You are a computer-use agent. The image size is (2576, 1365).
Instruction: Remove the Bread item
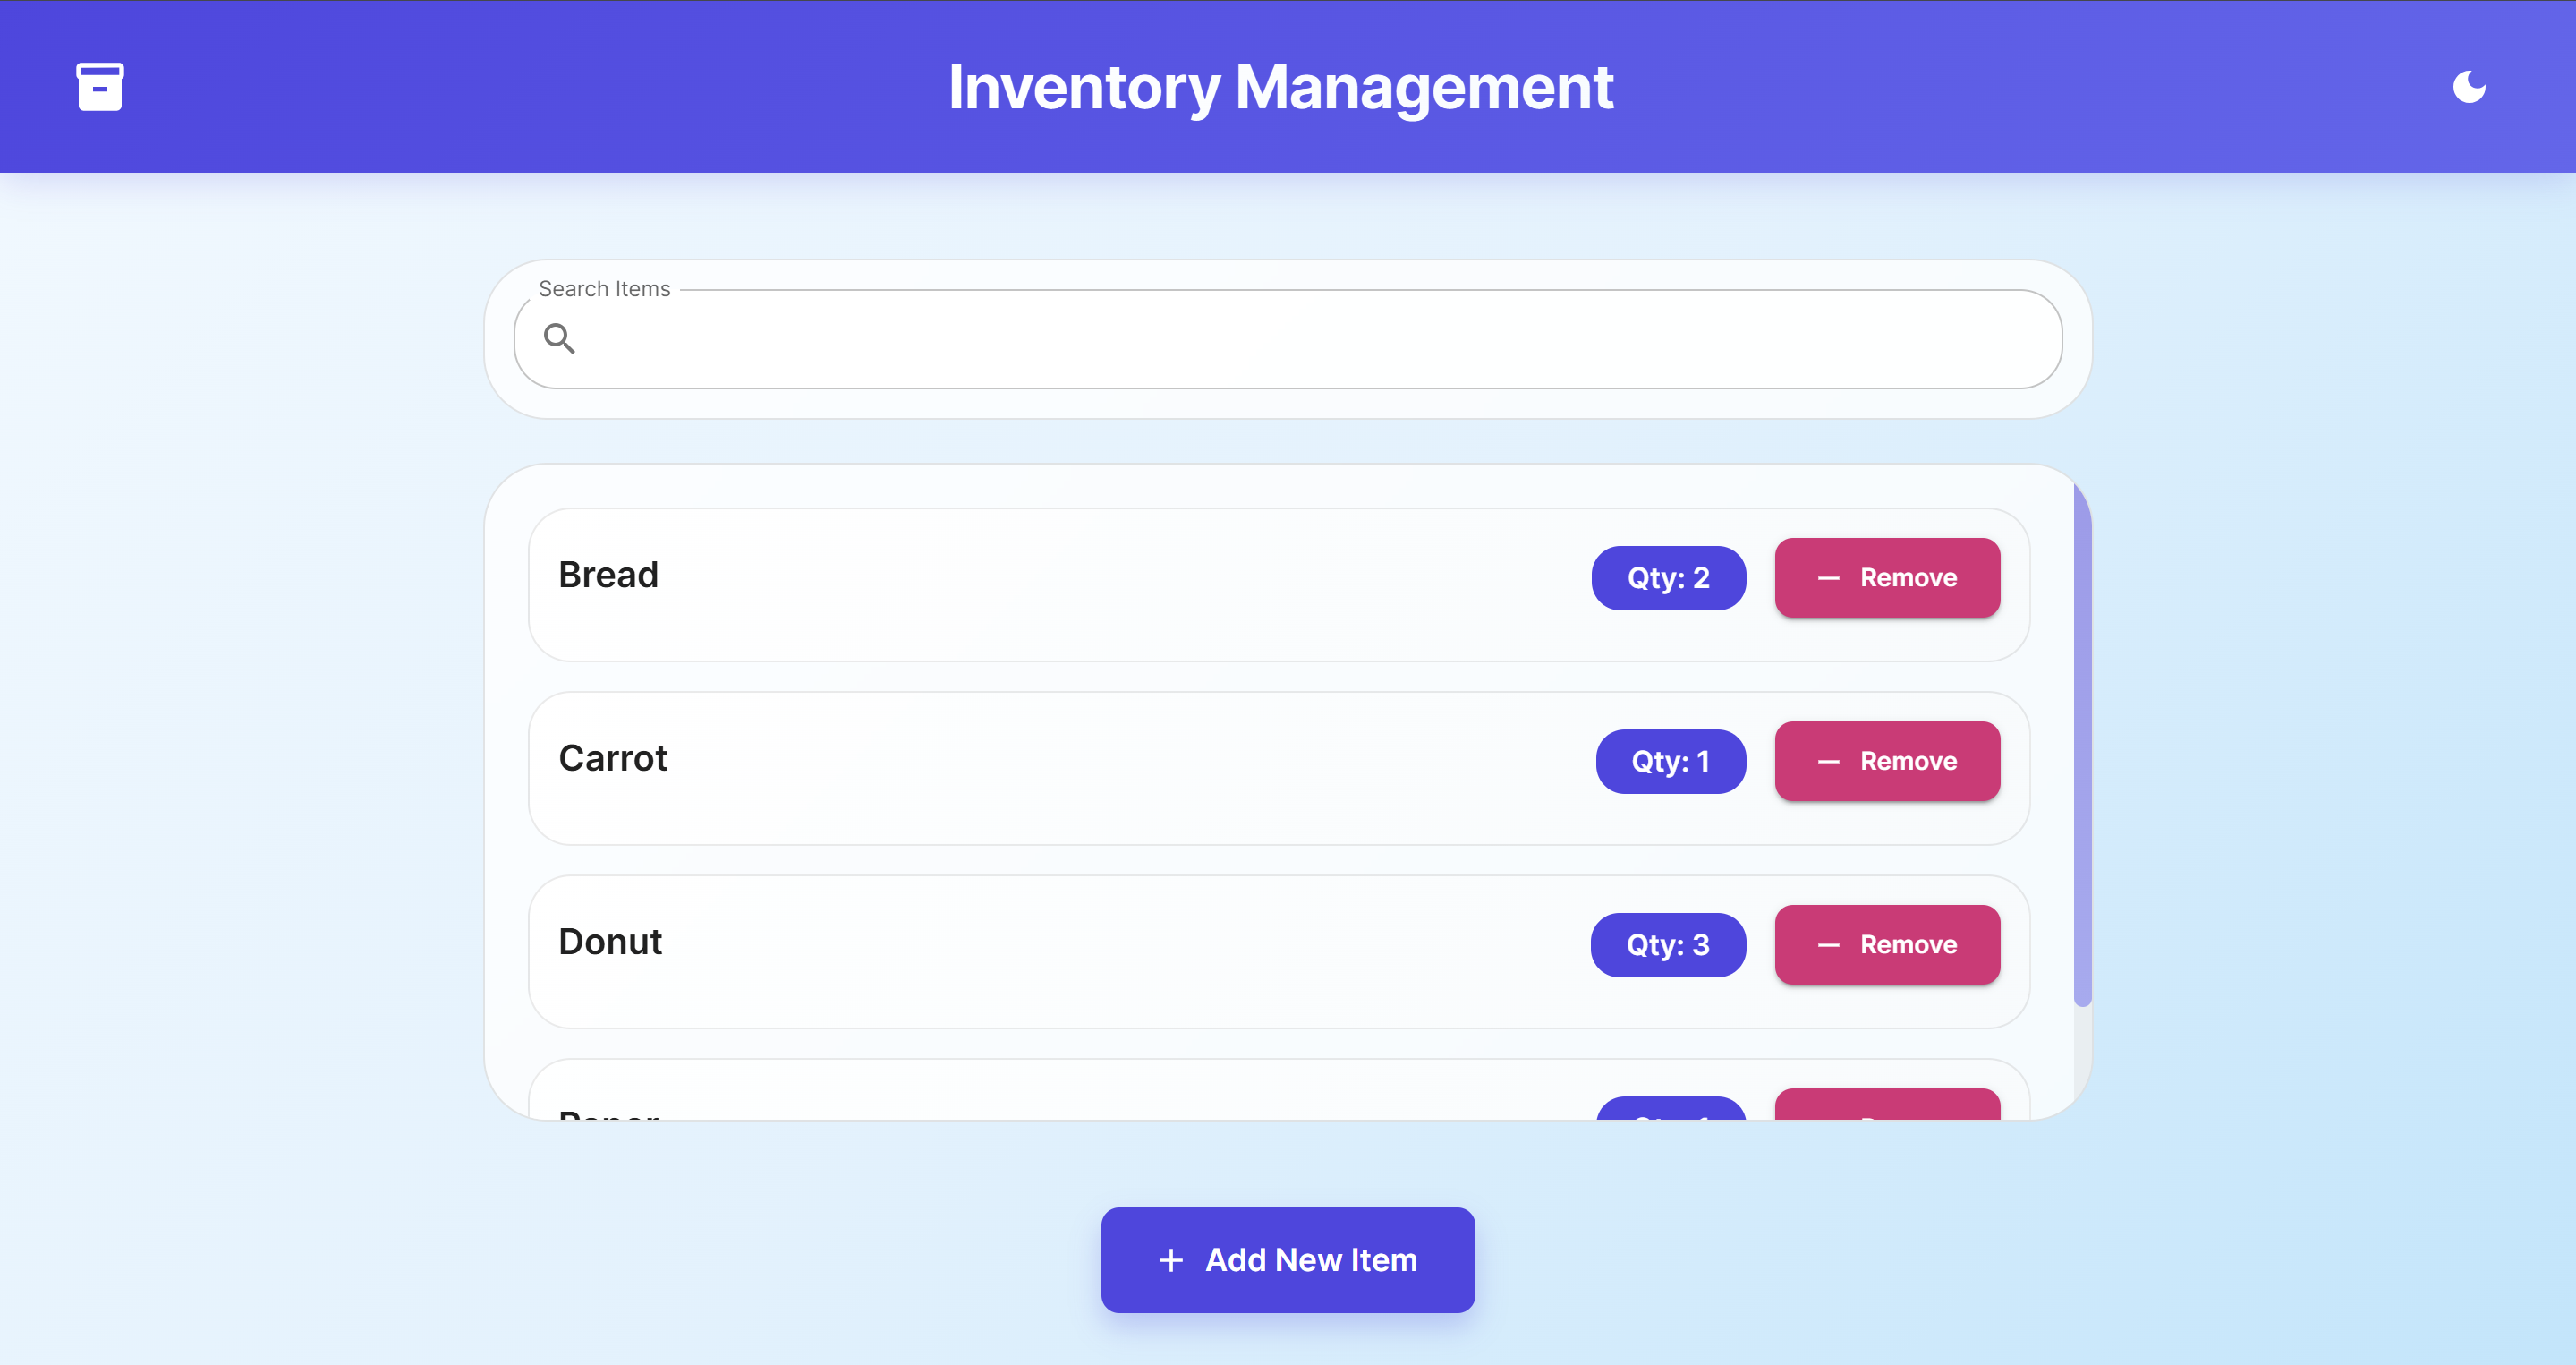point(1887,577)
